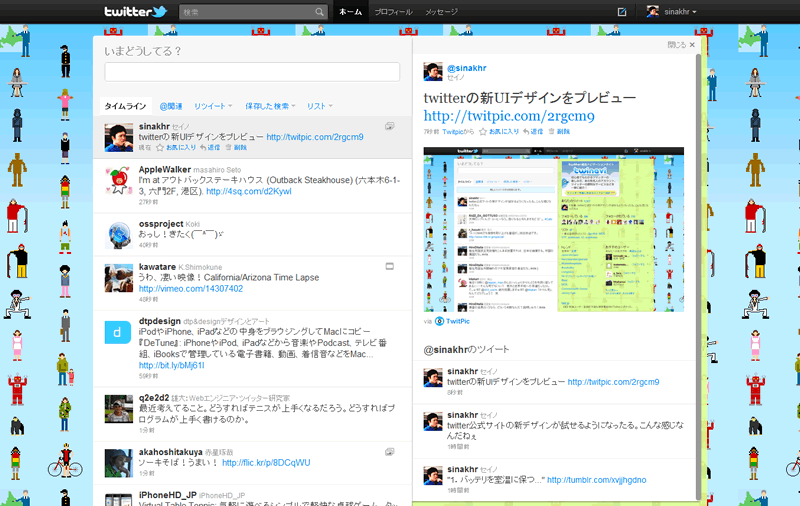Open the flic.kr/p/8DCqWU link

coord(266,463)
